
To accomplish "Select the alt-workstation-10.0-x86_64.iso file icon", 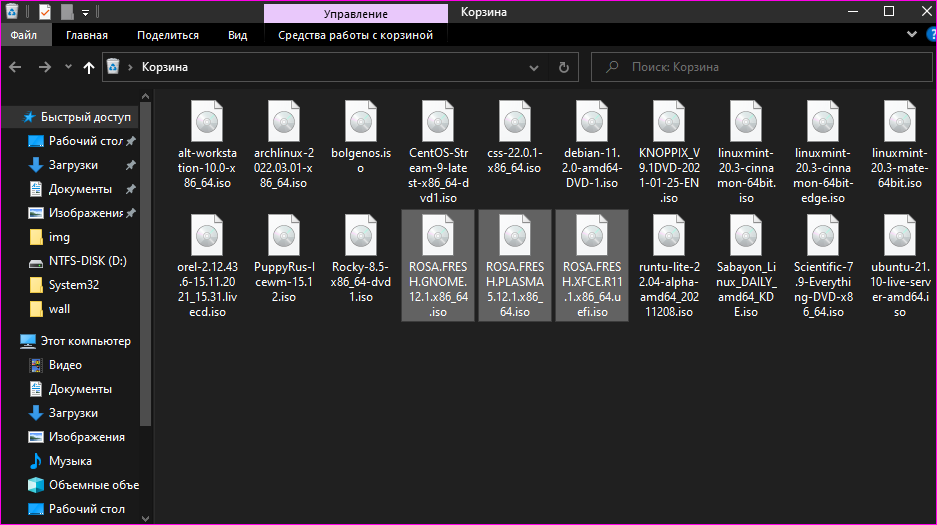I will tap(207, 121).
